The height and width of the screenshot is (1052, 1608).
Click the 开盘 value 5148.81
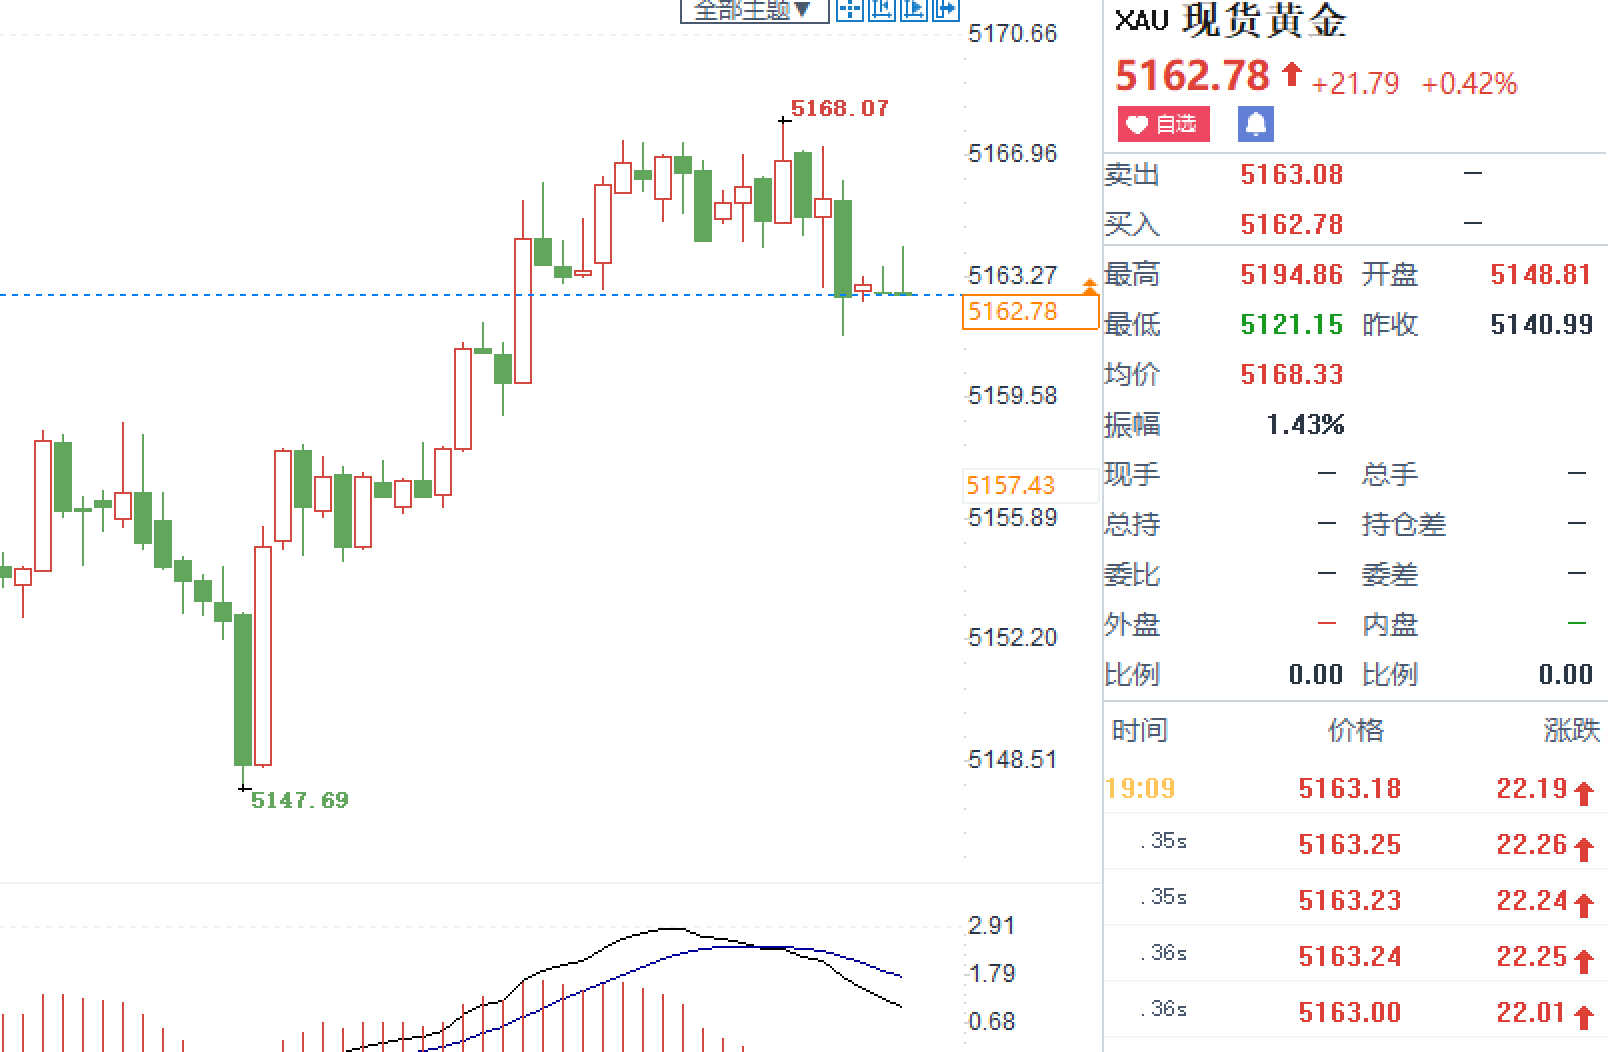pyautogui.click(x=1540, y=274)
